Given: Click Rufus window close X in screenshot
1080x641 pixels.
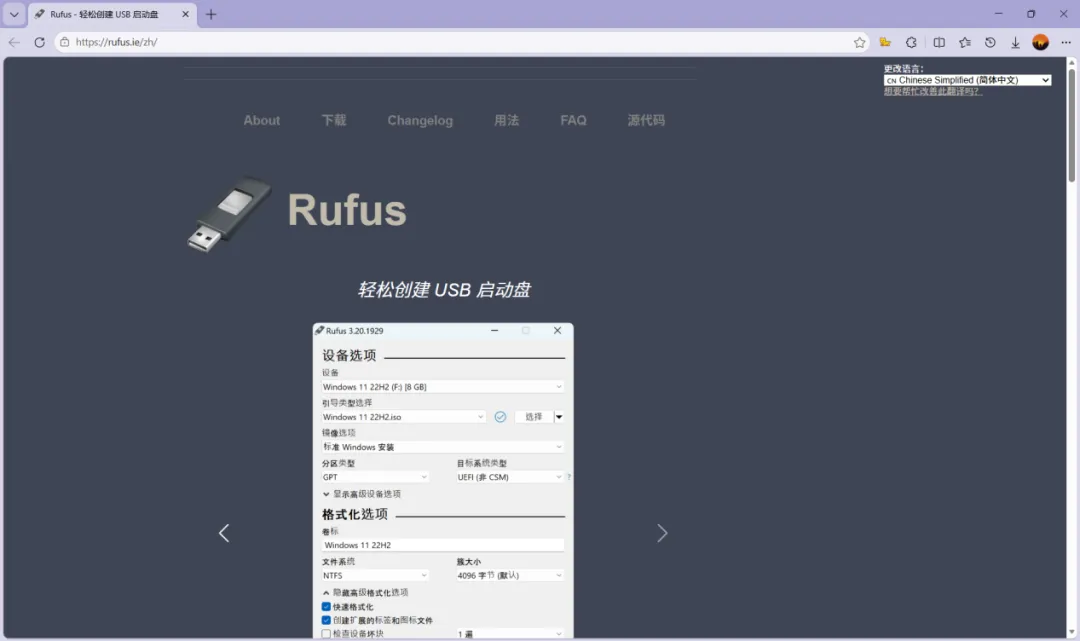Looking at the screenshot, I should 557,330.
